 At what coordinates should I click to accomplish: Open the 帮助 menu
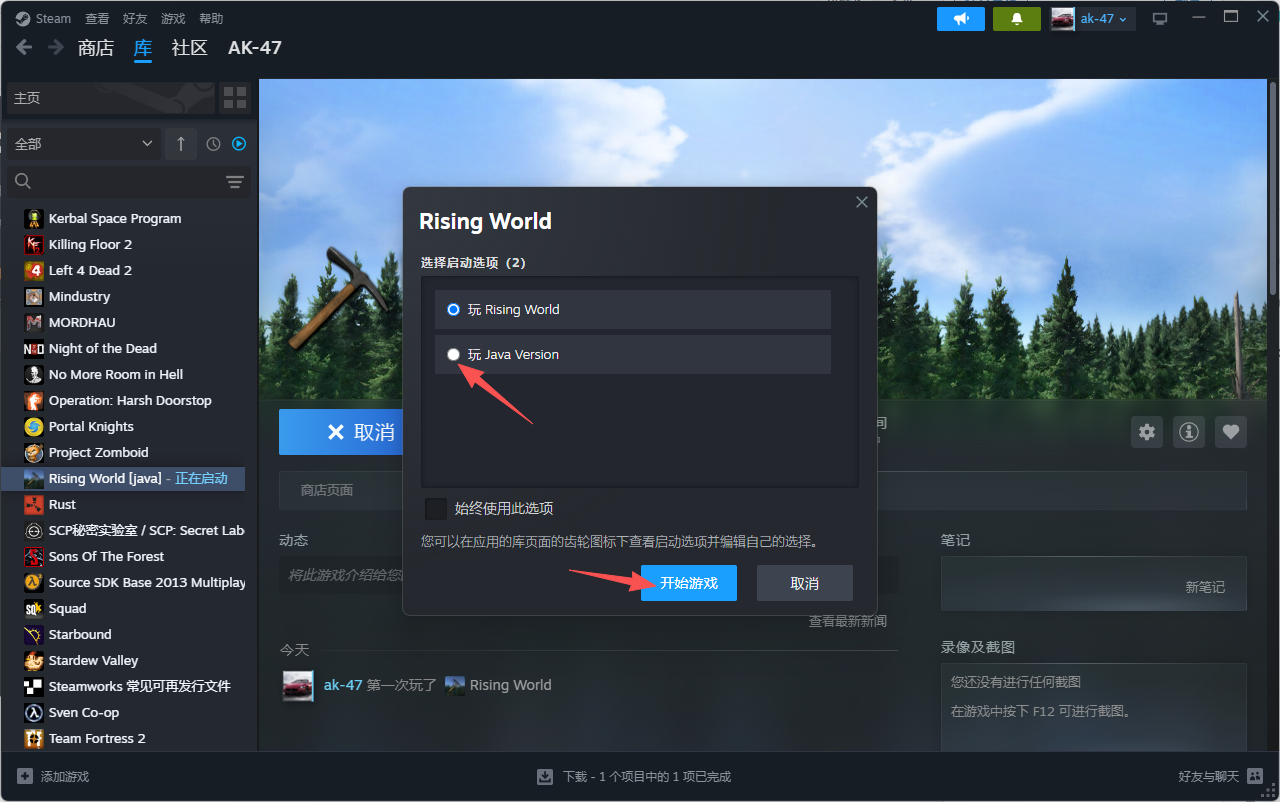pyautogui.click(x=211, y=18)
